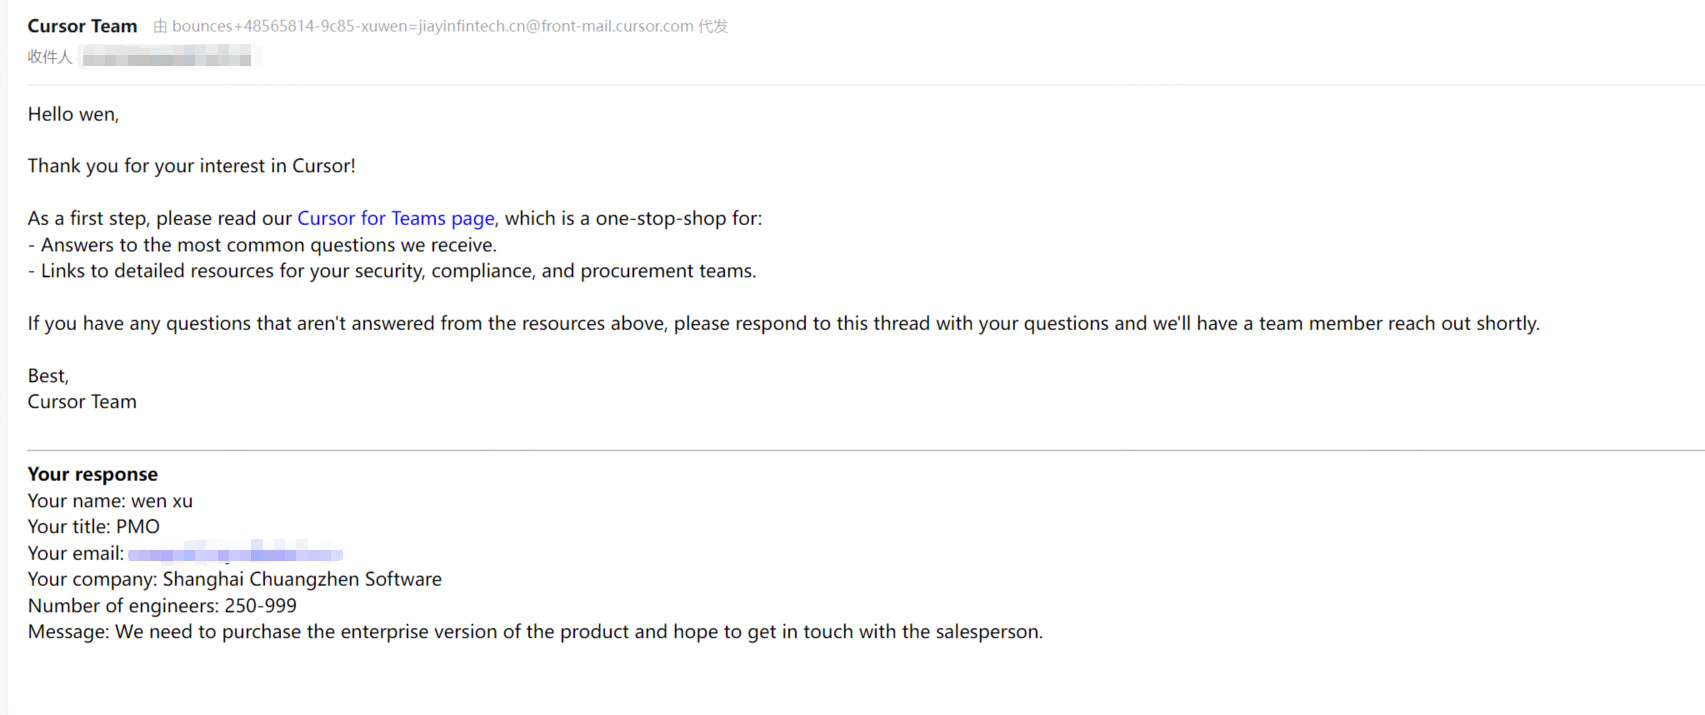The image size is (1705, 715).
Task: Click the blurred email after 'Your email:'
Action: point(235,554)
